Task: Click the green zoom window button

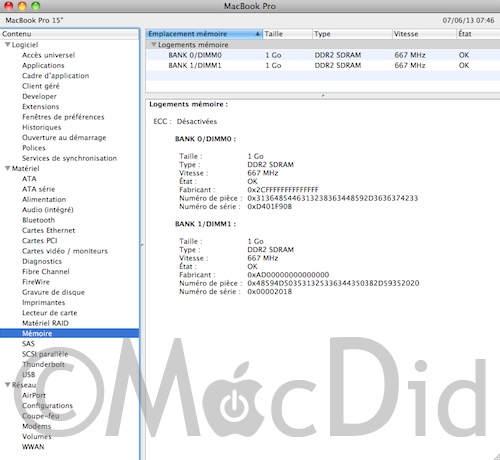Action: pyautogui.click(x=35, y=6)
